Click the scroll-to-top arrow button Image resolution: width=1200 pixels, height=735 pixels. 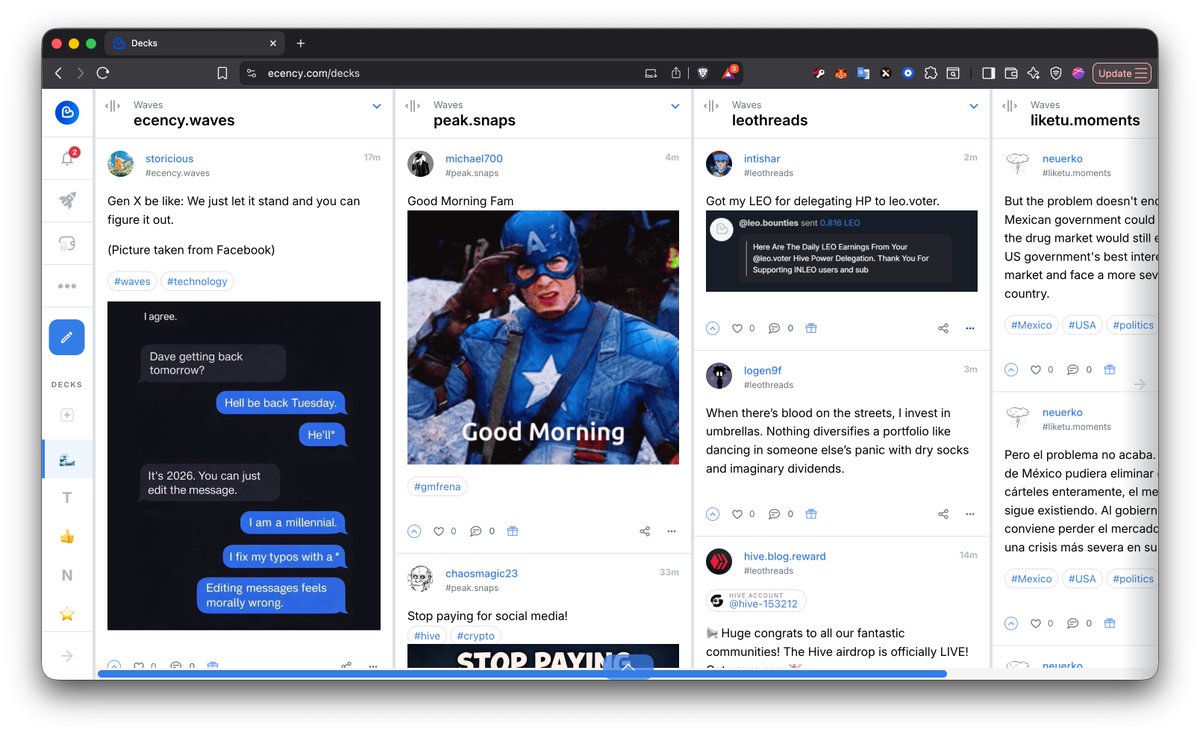pyautogui.click(x=628, y=666)
